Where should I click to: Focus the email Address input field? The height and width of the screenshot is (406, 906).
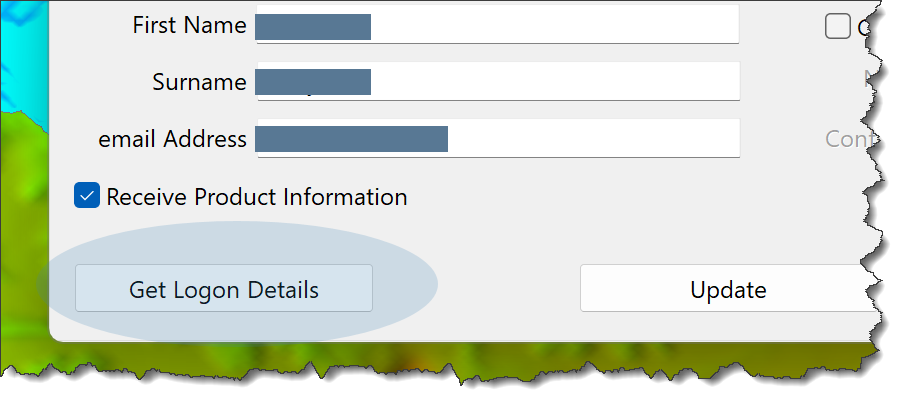click(498, 138)
